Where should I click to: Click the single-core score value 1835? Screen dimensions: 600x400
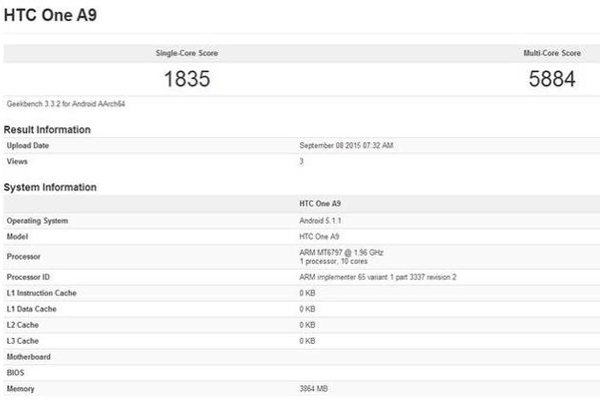[x=186, y=78]
